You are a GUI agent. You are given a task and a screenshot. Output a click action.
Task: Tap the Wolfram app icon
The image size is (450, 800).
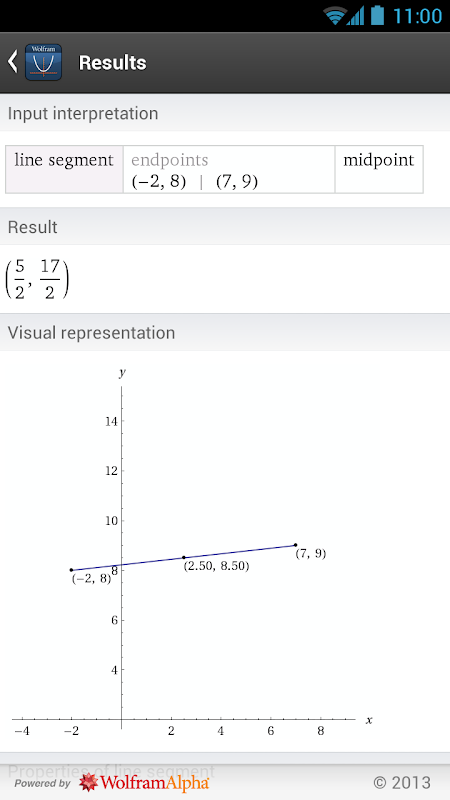pos(43,62)
